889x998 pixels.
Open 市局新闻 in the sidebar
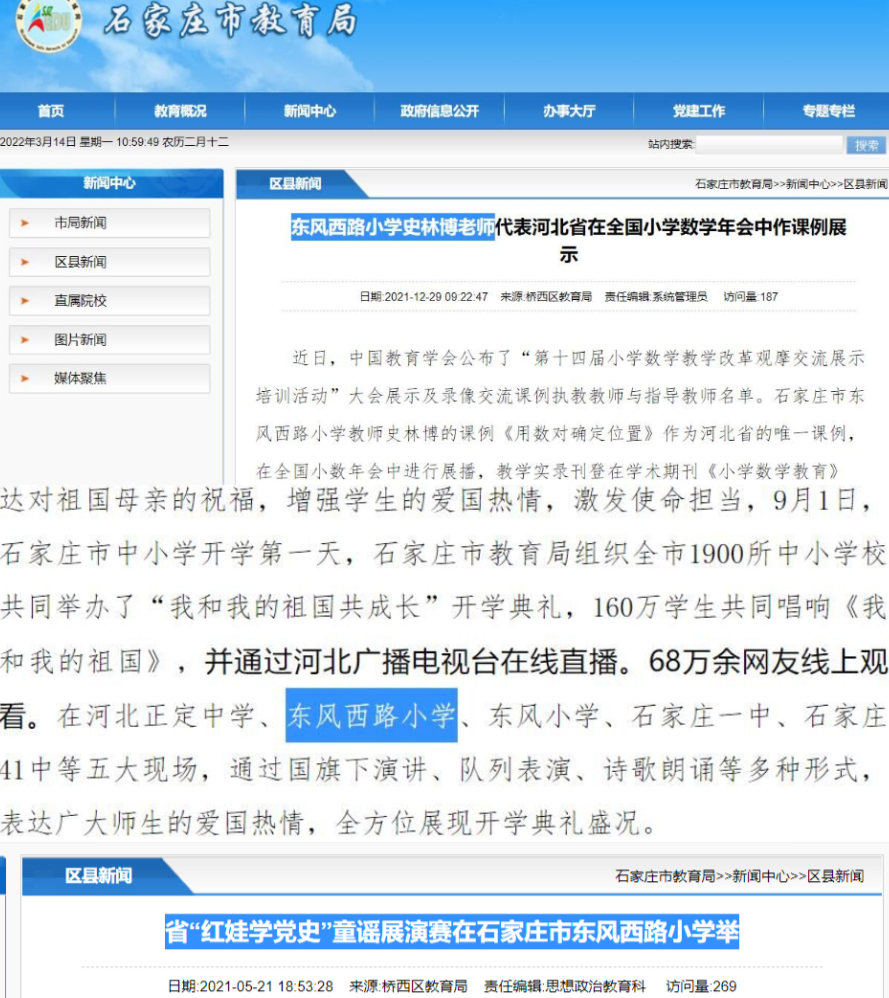[109, 223]
